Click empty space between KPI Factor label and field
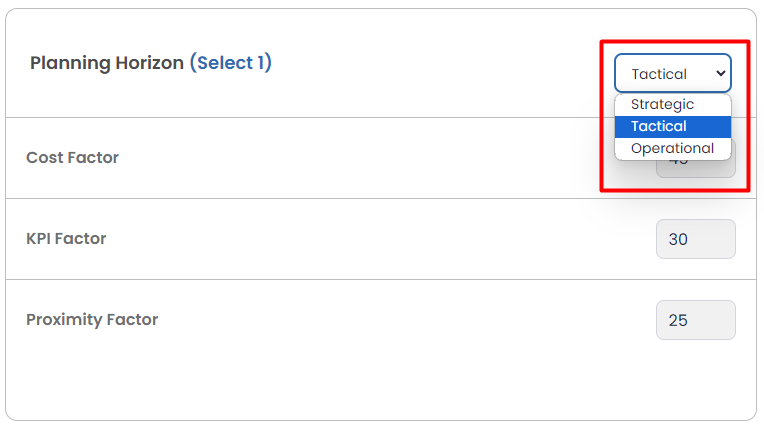Viewport: 764px width, 426px height. point(380,239)
